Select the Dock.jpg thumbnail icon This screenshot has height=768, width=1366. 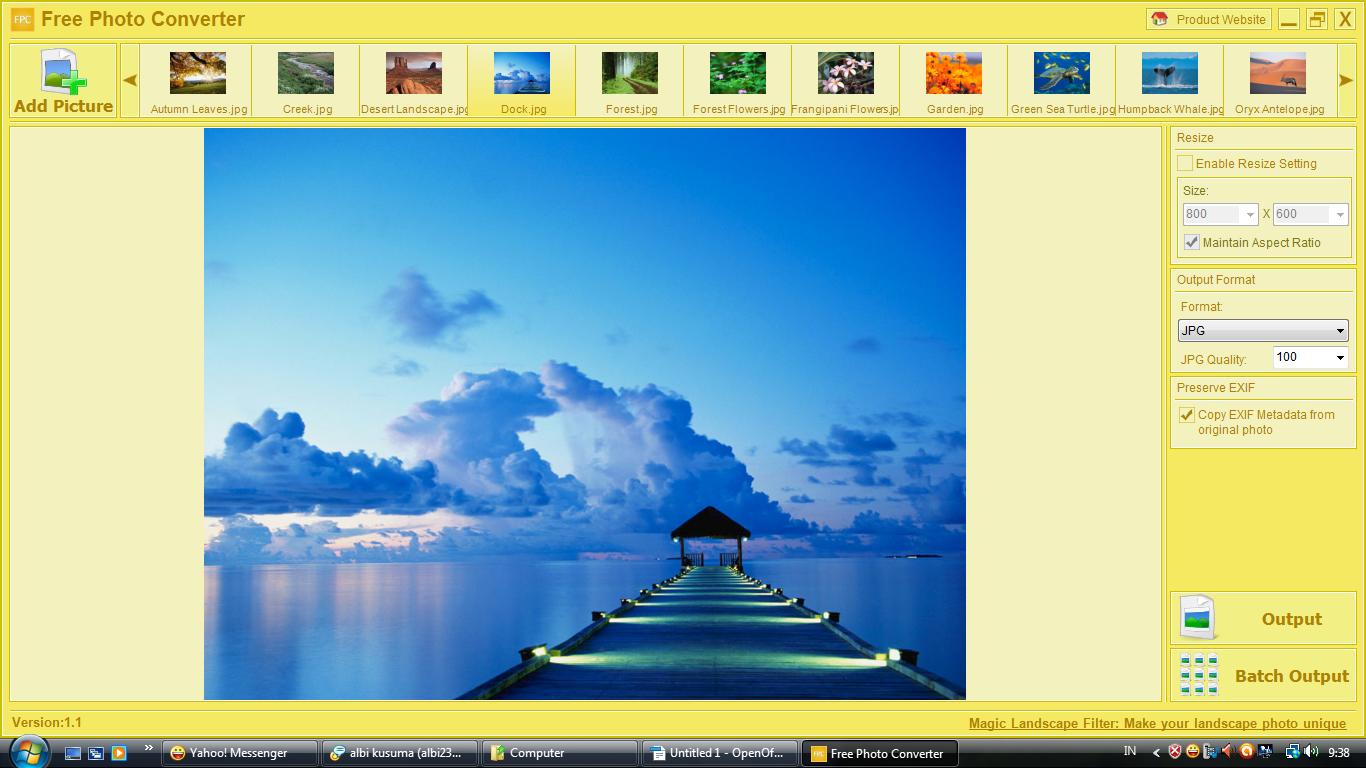[522, 72]
